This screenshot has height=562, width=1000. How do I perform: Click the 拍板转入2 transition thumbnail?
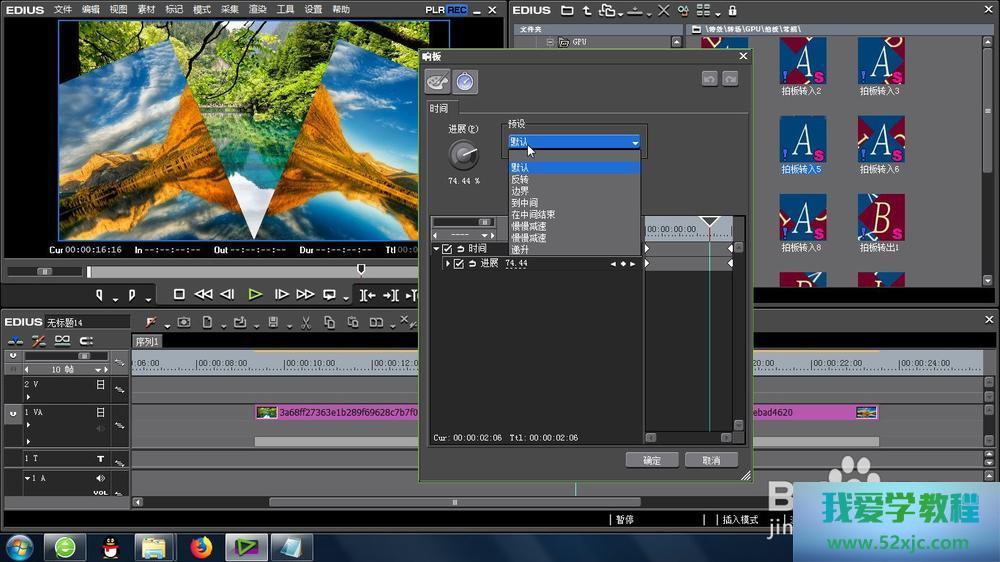[802, 61]
